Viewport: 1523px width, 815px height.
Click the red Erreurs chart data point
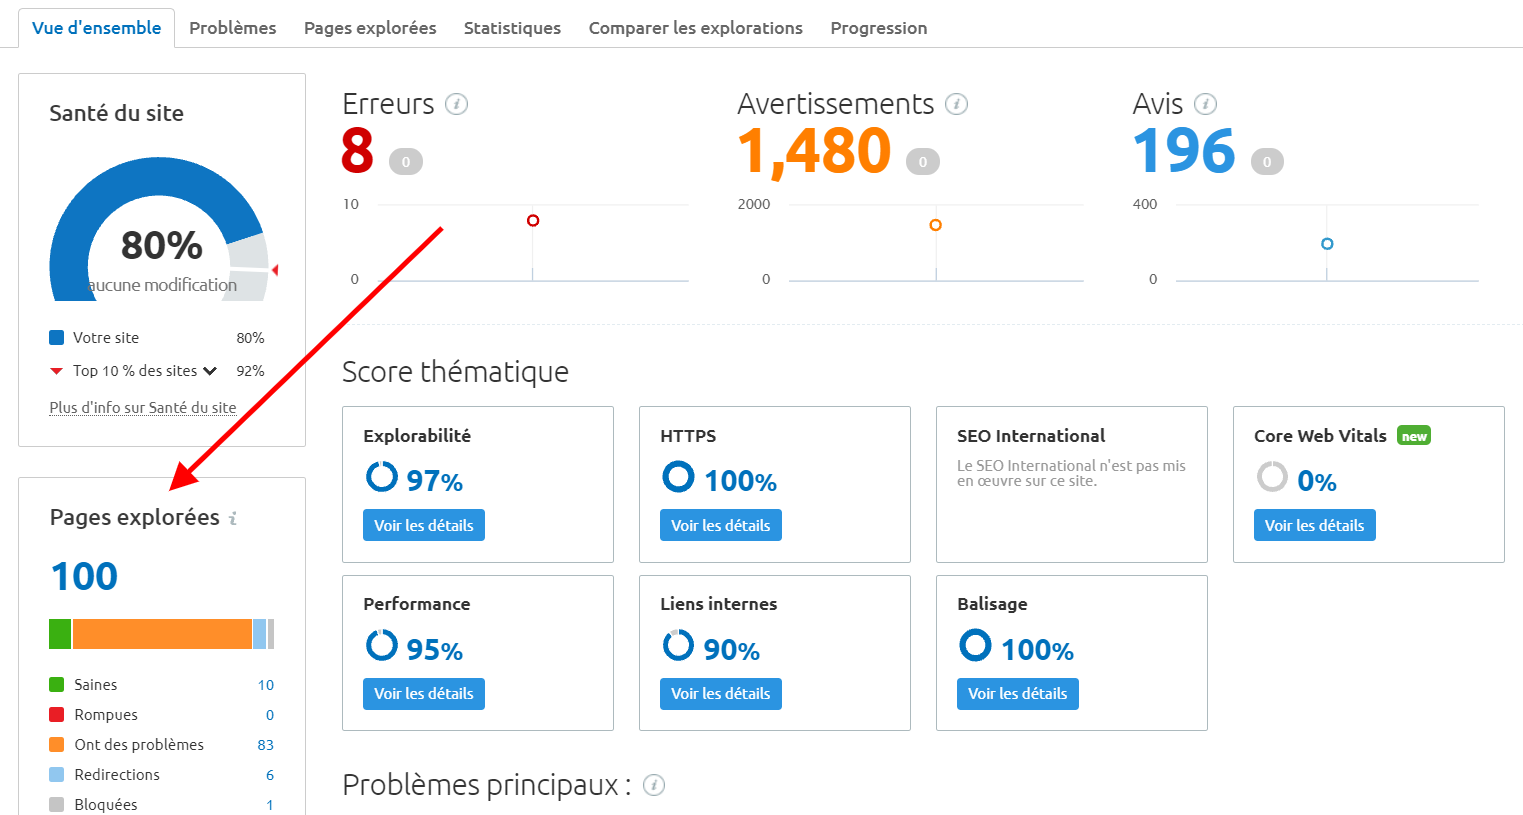point(533,220)
